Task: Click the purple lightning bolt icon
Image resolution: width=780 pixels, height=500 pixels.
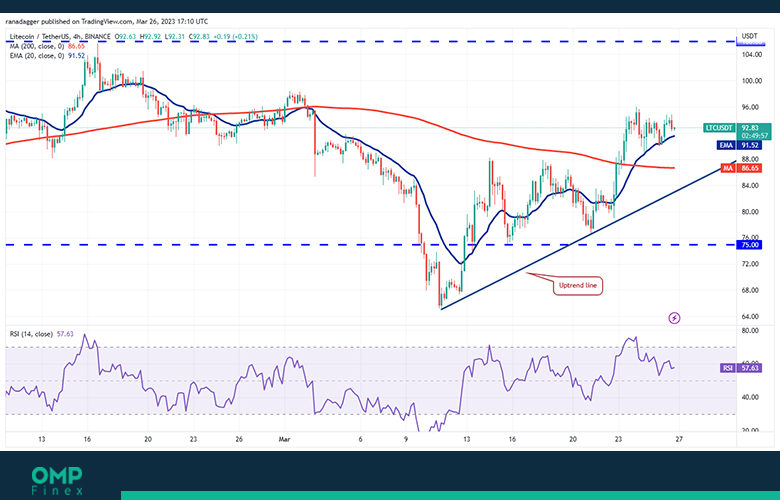Action: point(674,318)
